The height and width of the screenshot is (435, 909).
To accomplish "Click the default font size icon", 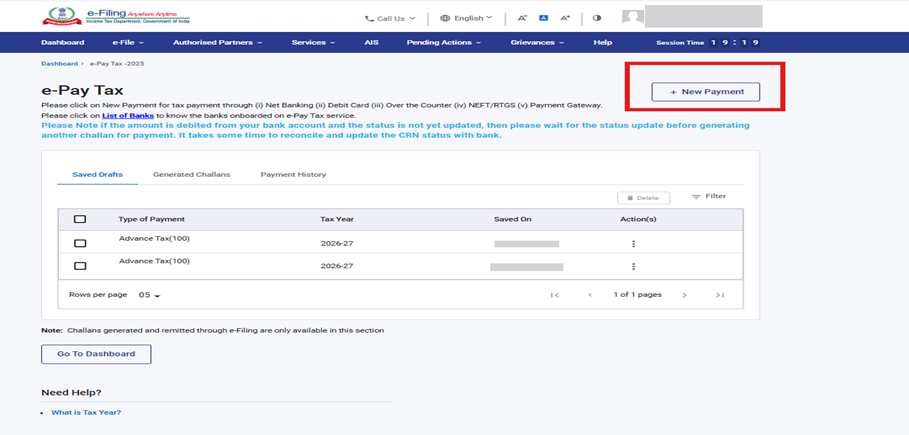I will click(x=543, y=18).
